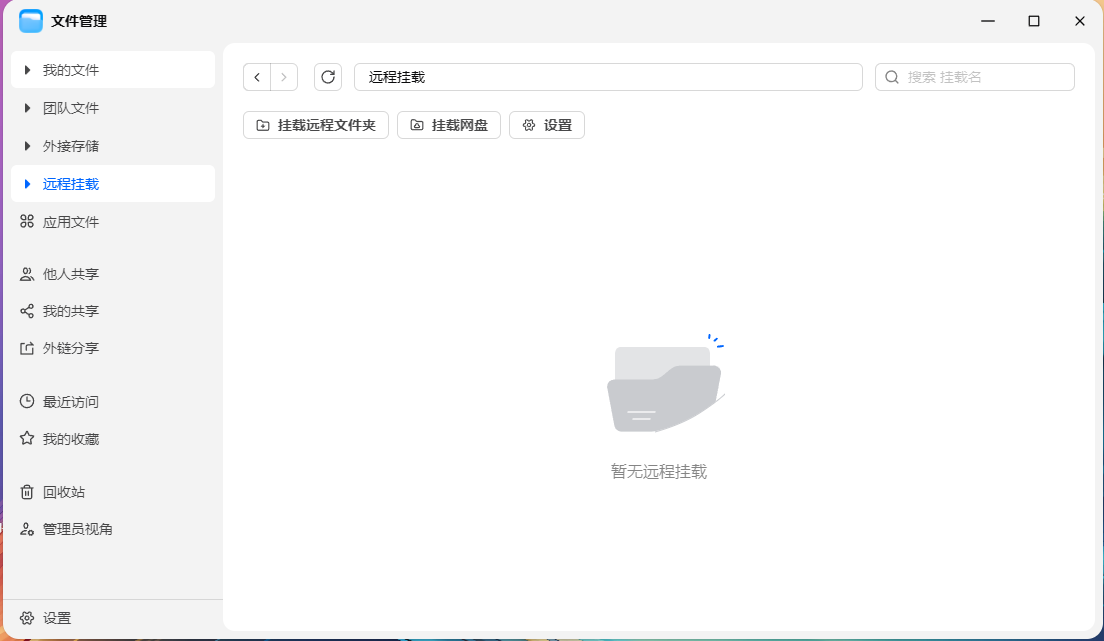Click the 文件管理 app logo
1104x641 pixels.
click(31, 21)
